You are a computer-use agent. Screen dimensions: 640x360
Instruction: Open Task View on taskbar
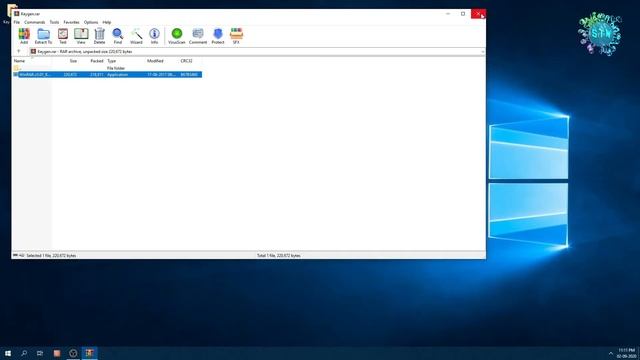[x=40, y=353]
